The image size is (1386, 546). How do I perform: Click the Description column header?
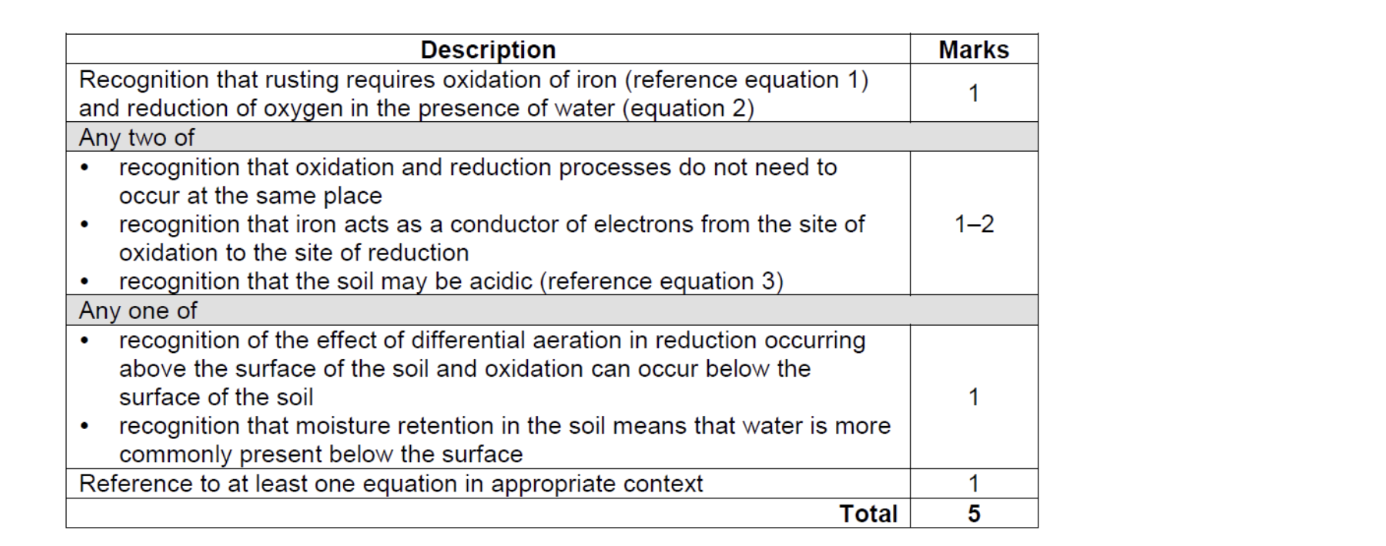(x=487, y=50)
